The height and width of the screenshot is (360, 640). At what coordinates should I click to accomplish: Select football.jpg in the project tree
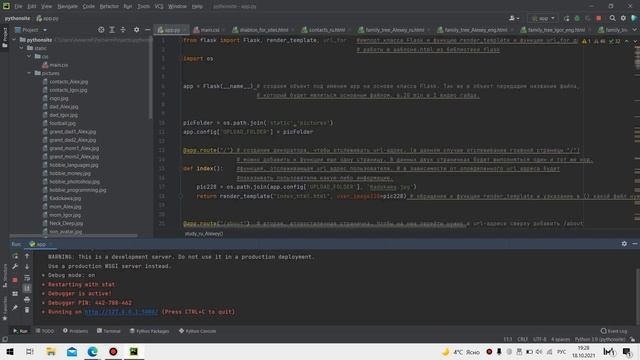(59, 123)
